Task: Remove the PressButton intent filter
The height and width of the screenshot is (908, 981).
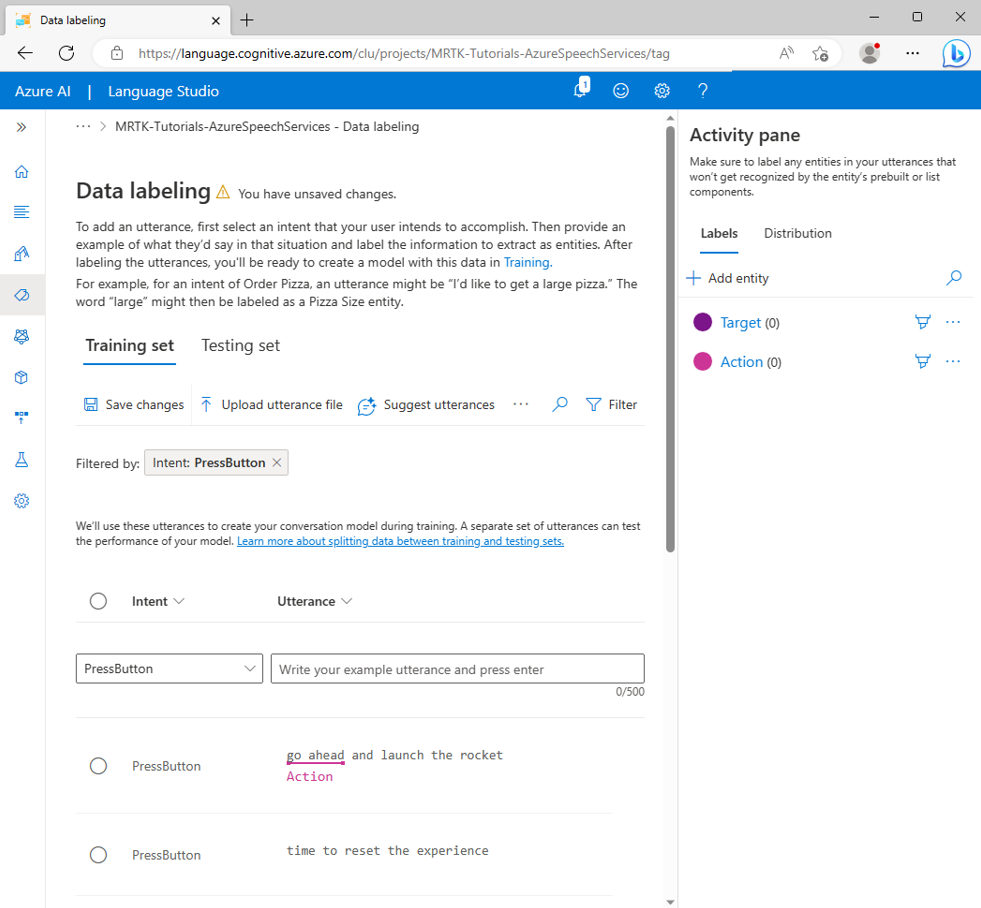Action: pos(277,462)
